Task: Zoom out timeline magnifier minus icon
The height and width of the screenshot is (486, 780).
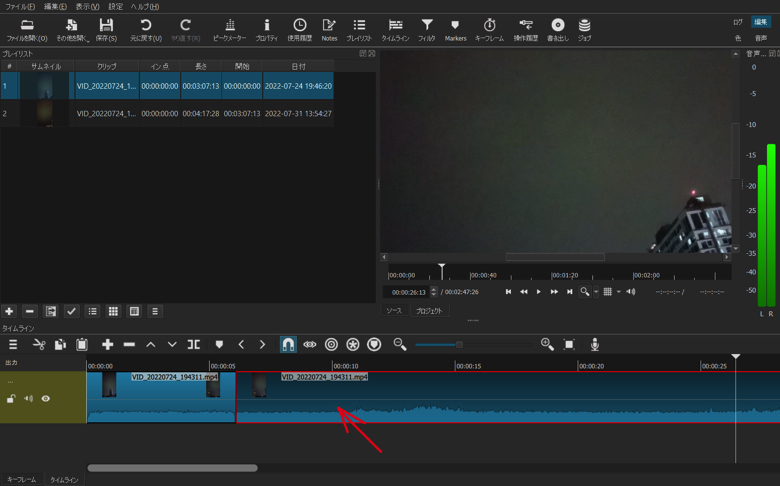Action: pyautogui.click(x=399, y=344)
